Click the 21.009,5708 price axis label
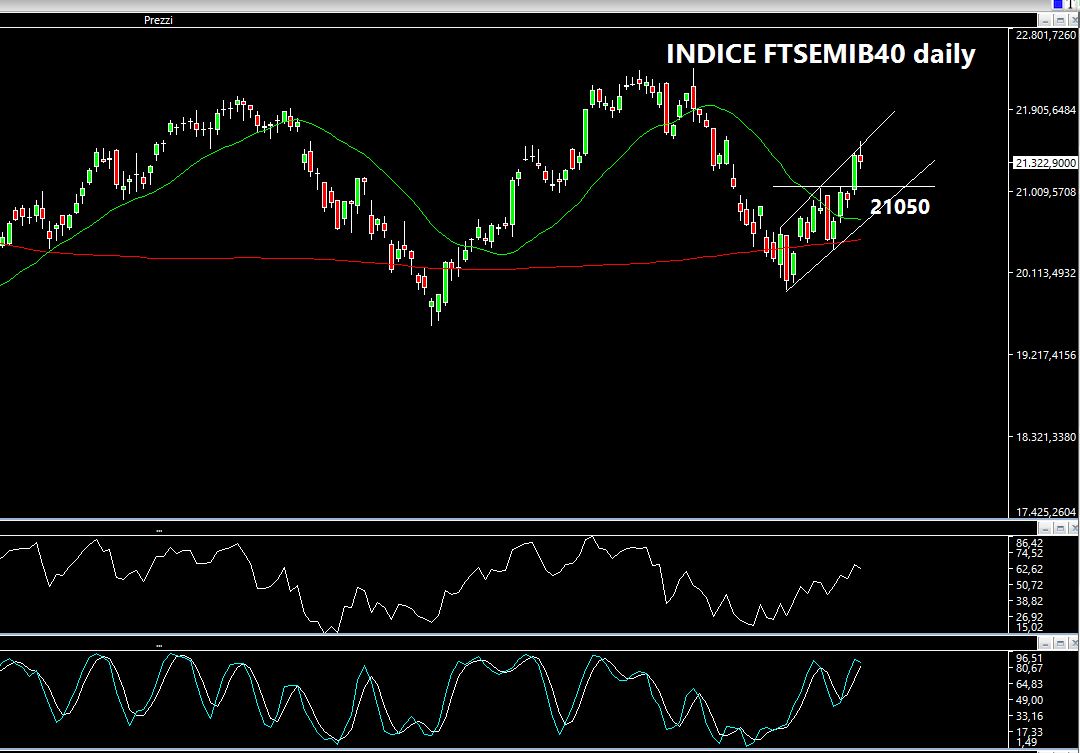The image size is (1080, 753). click(1046, 192)
